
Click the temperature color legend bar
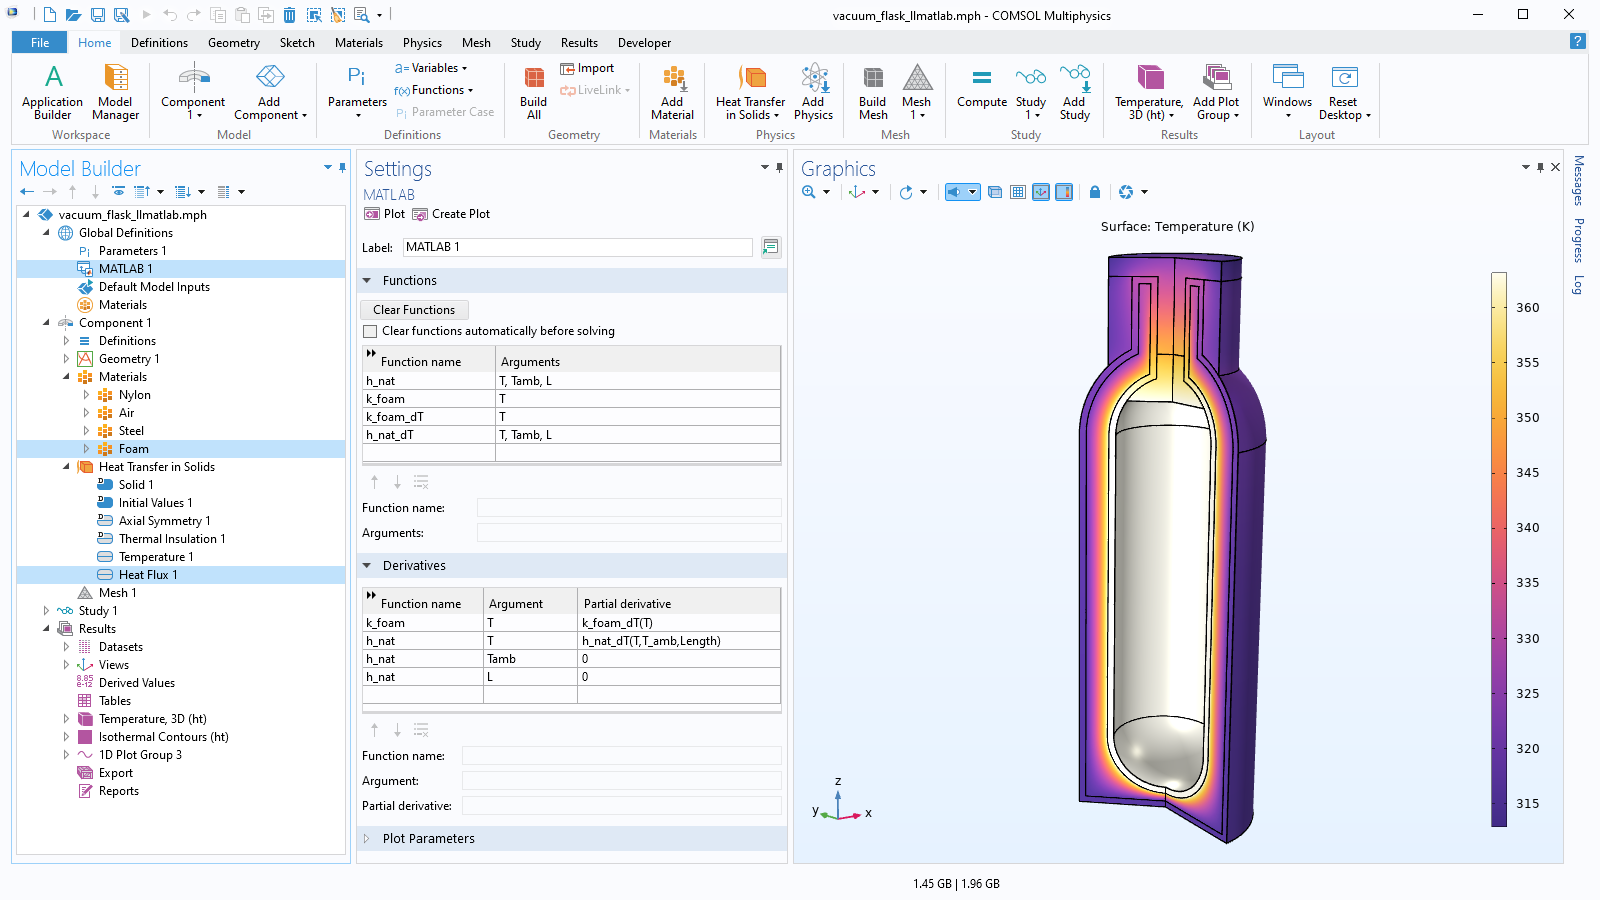(1499, 550)
